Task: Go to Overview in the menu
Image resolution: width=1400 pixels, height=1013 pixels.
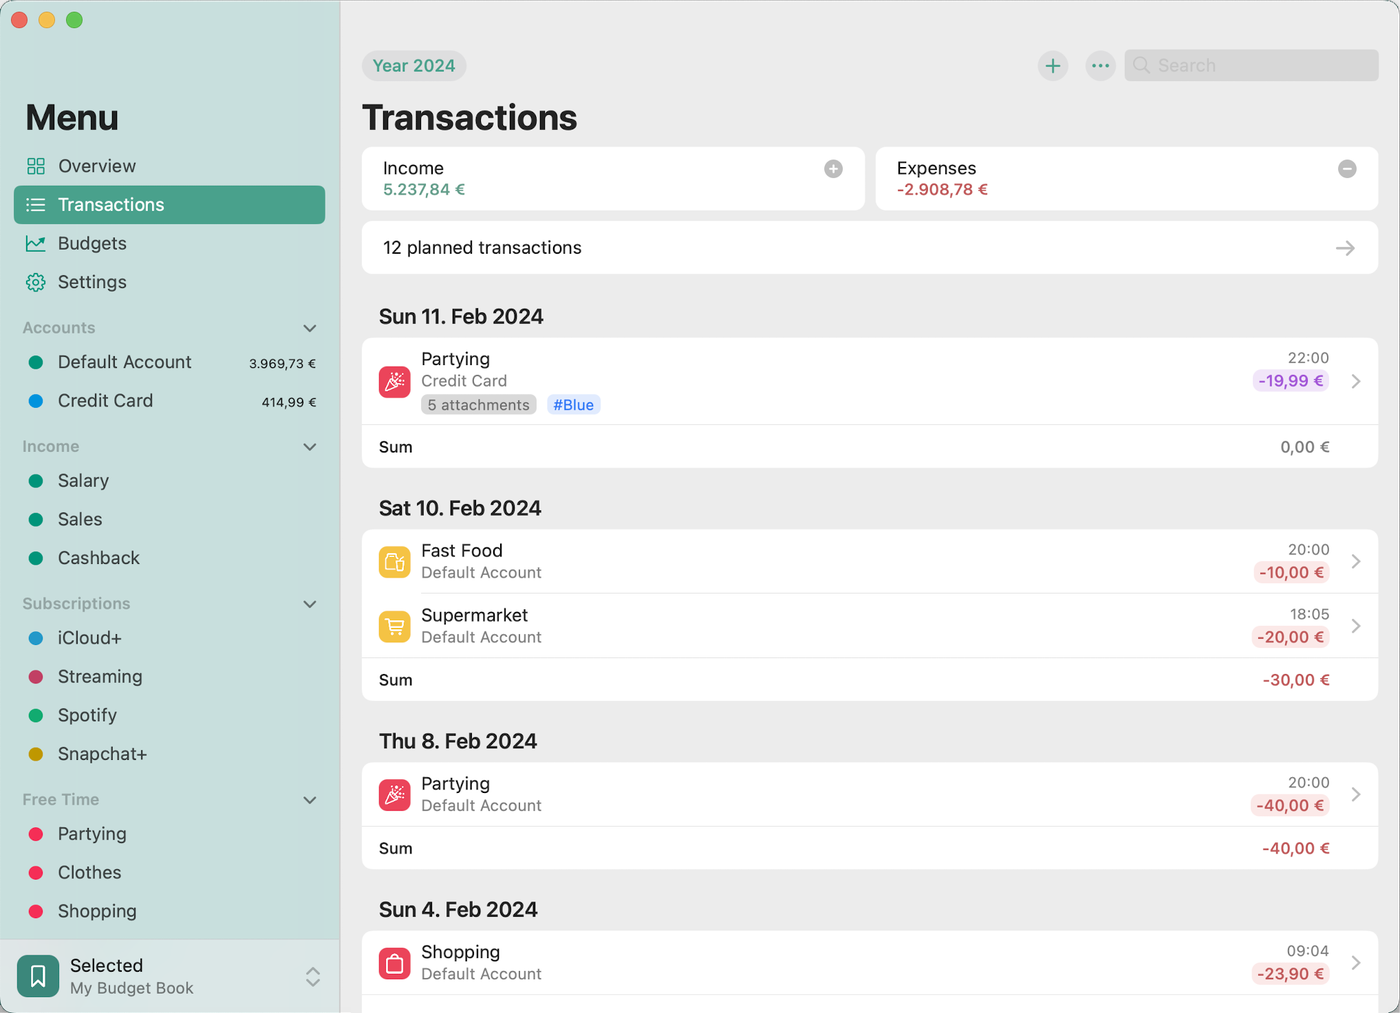Action: (96, 166)
